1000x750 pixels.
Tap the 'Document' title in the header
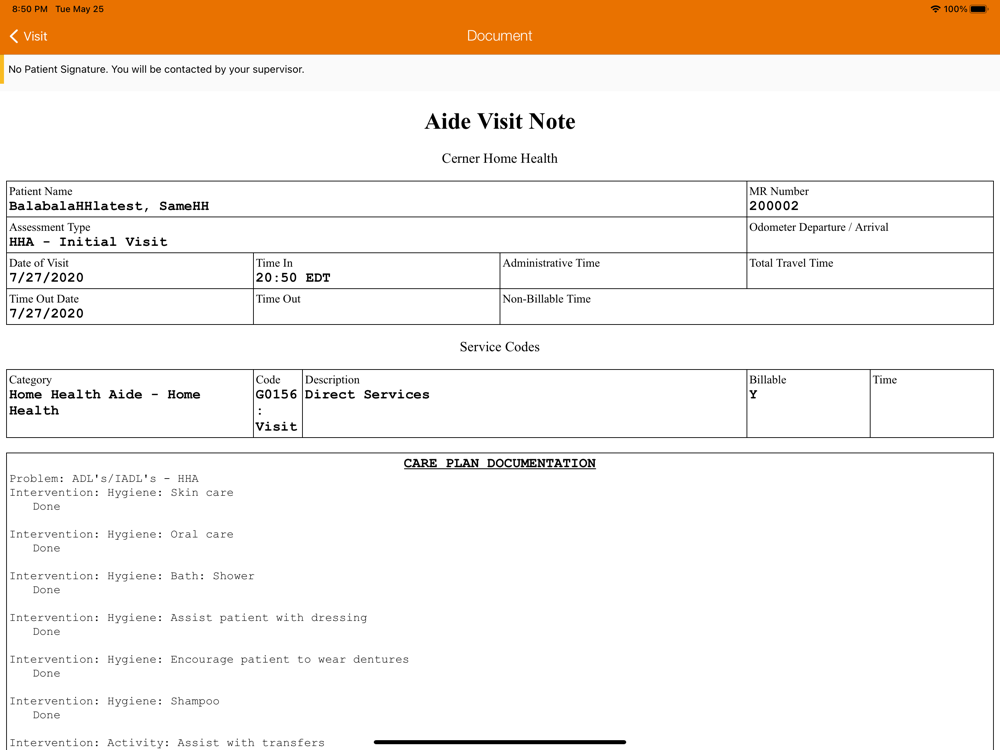(x=499, y=36)
